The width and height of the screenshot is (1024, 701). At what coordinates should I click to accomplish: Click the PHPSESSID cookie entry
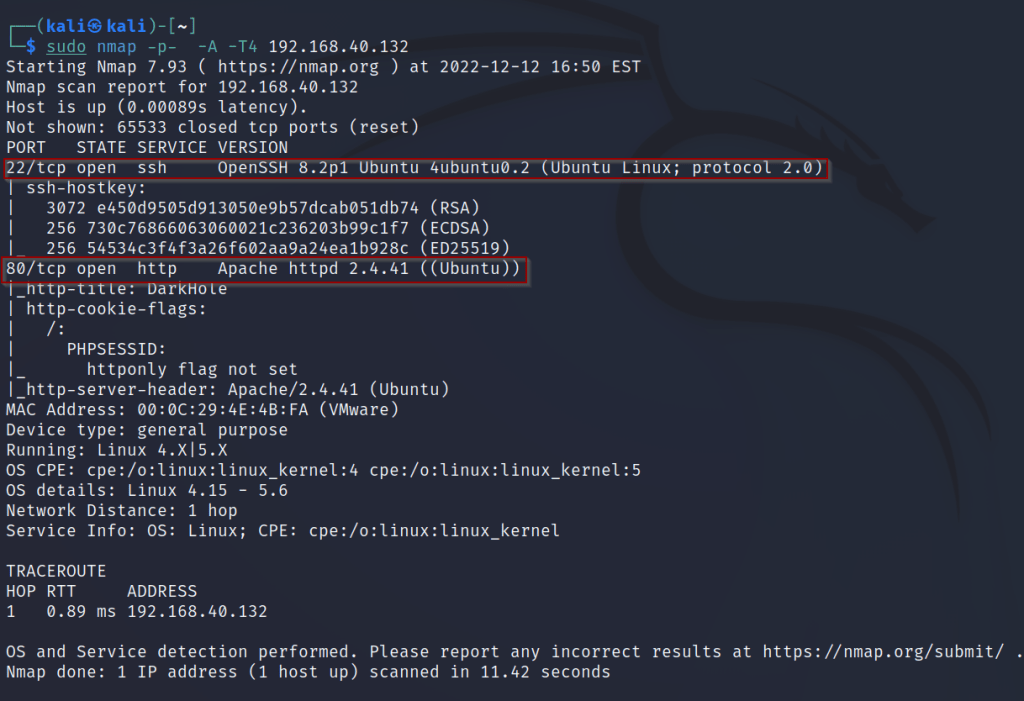pos(116,349)
